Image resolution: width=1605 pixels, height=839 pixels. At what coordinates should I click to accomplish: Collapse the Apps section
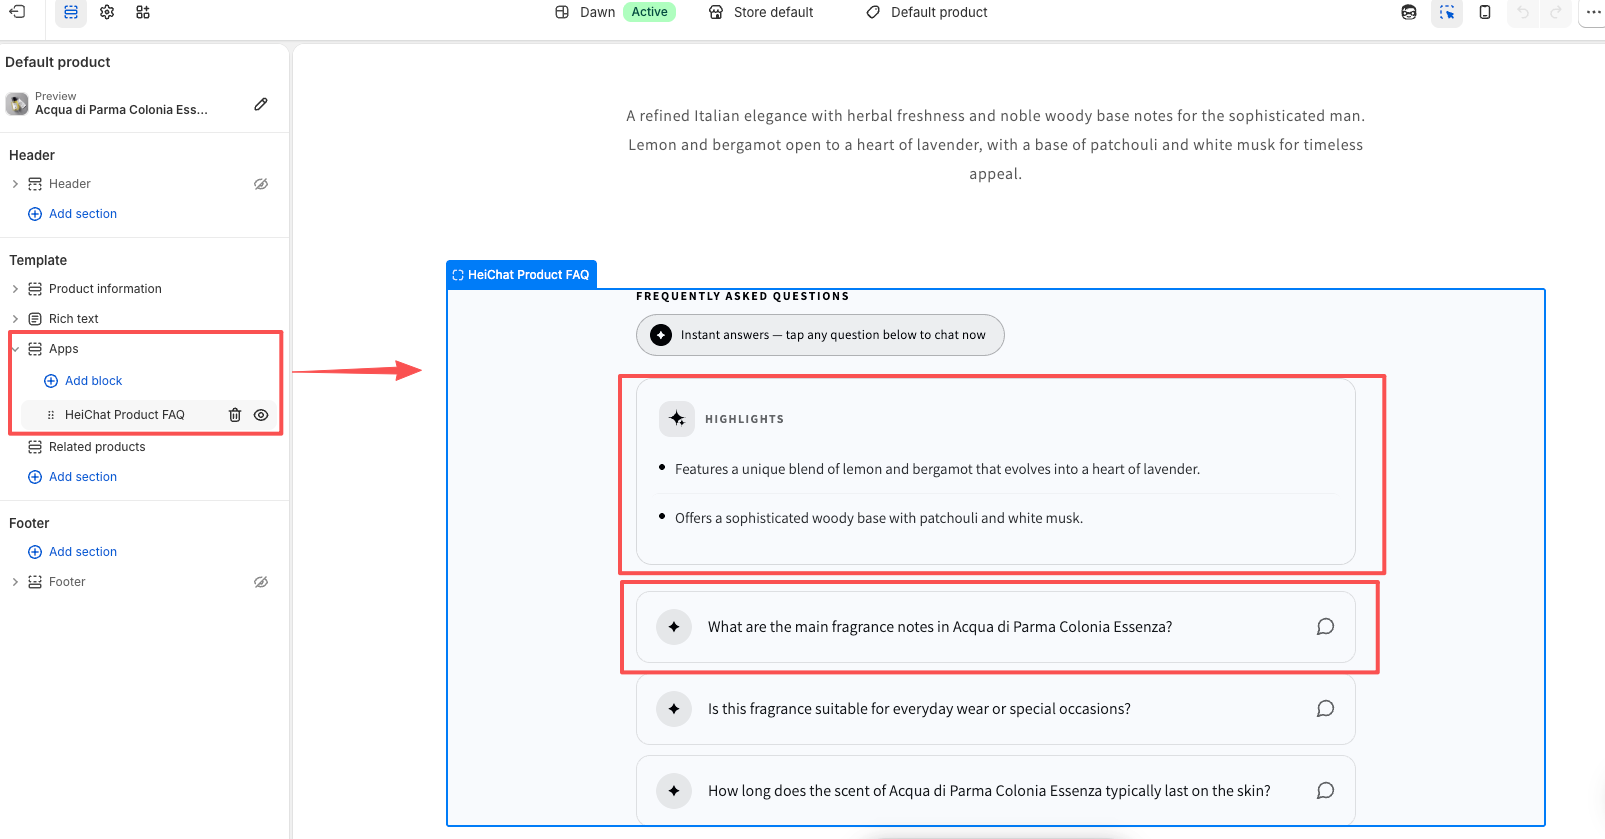[x=15, y=349]
